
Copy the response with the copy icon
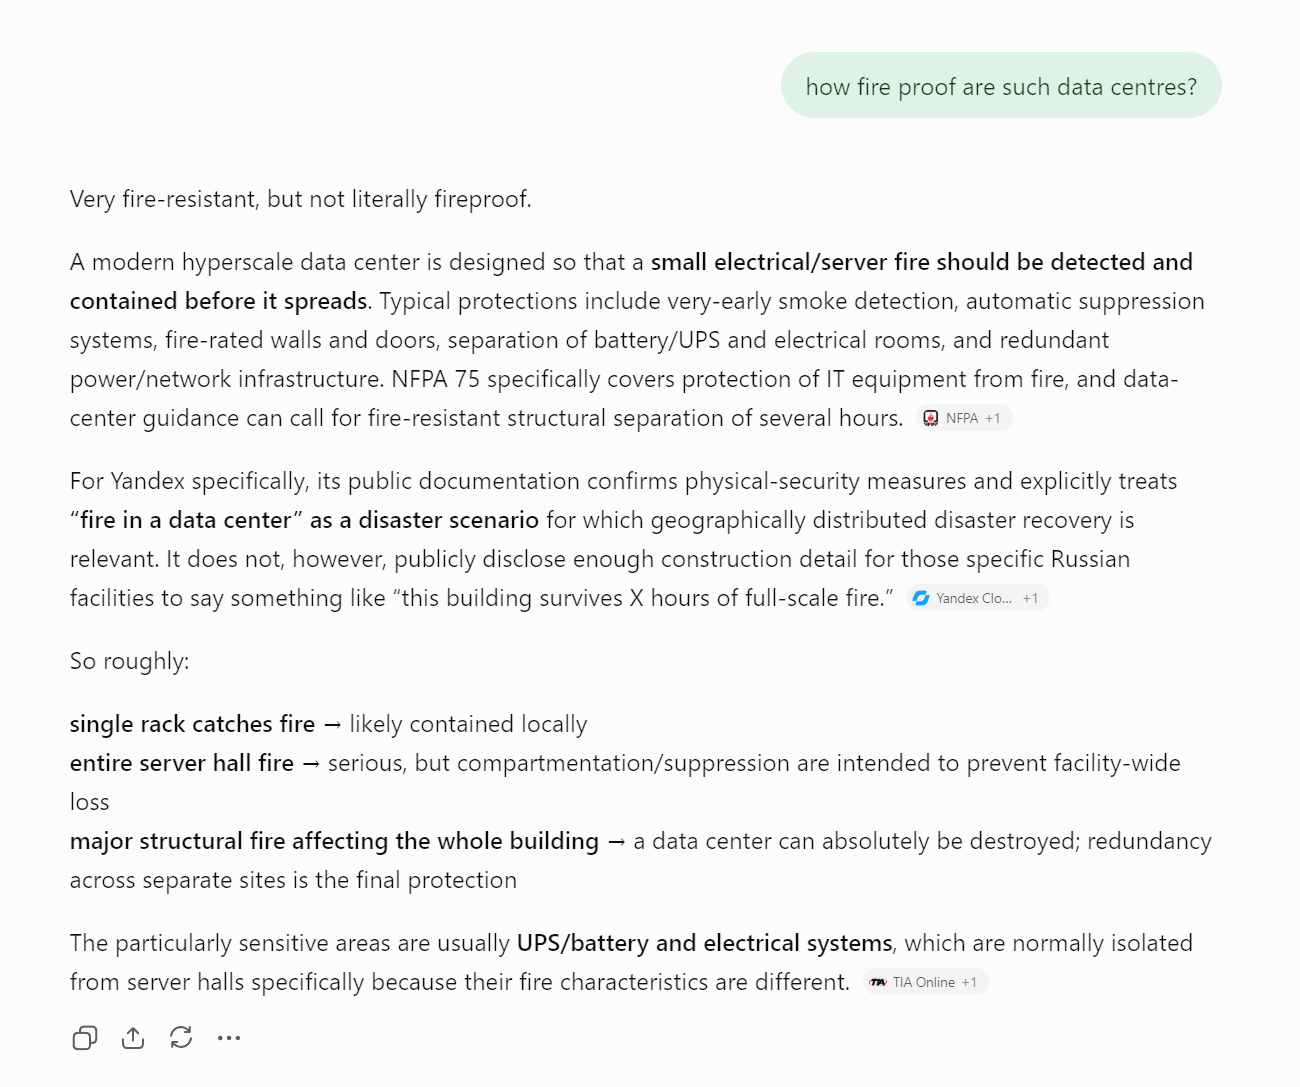tap(85, 1038)
